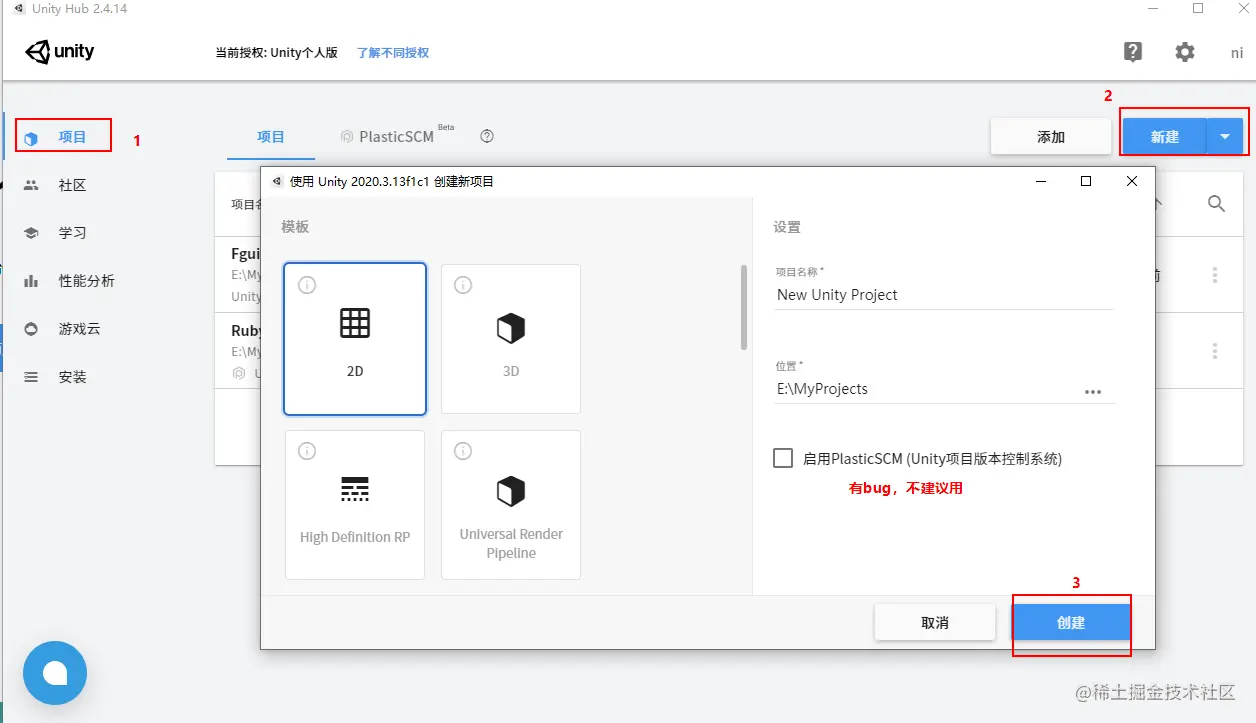Click the 社区 people icon in sidebar
1256x723 pixels.
[31, 185]
